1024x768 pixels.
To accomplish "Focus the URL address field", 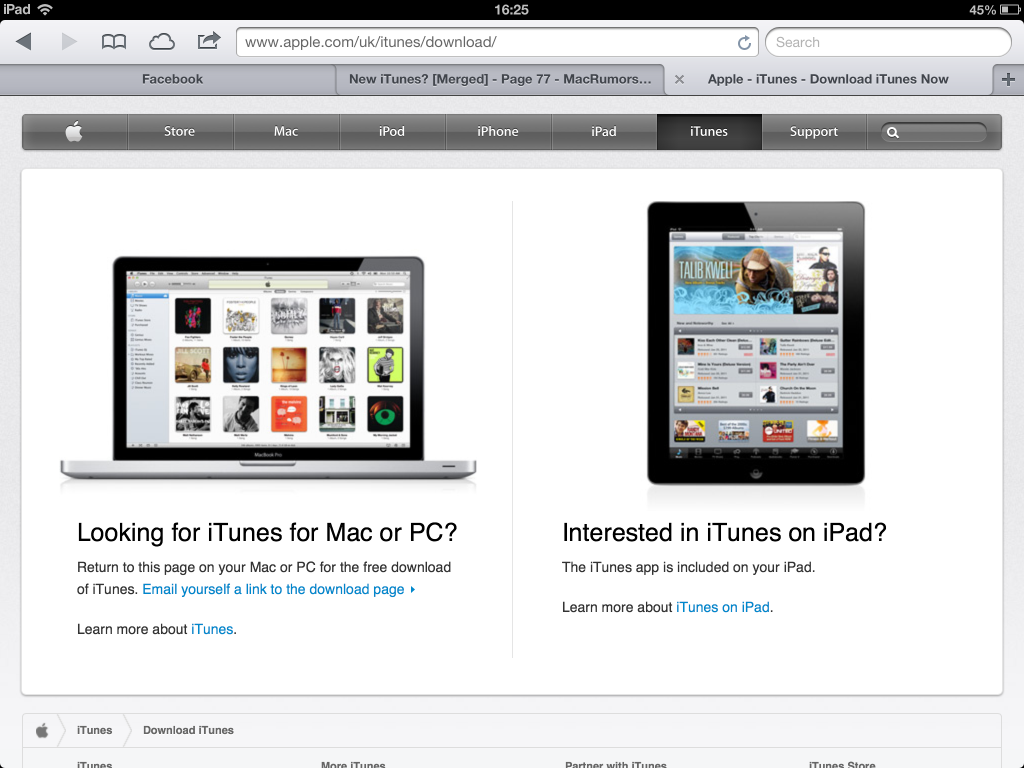I will (x=497, y=42).
